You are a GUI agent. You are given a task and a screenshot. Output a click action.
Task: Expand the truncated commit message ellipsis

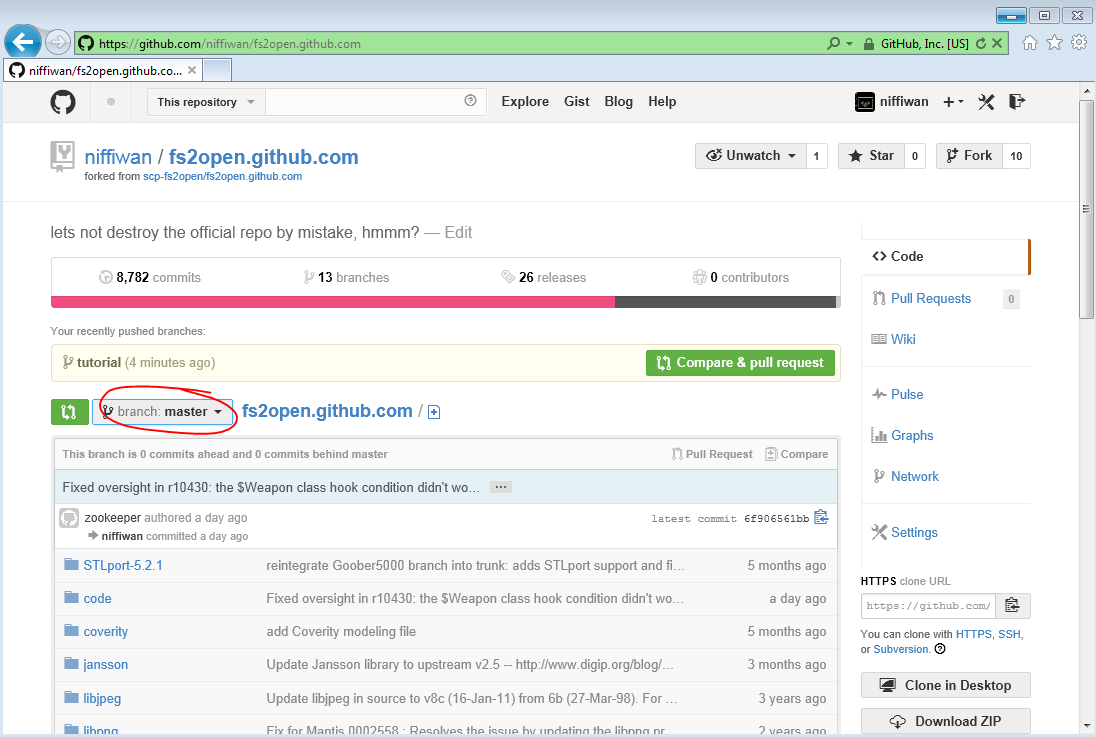click(502, 487)
